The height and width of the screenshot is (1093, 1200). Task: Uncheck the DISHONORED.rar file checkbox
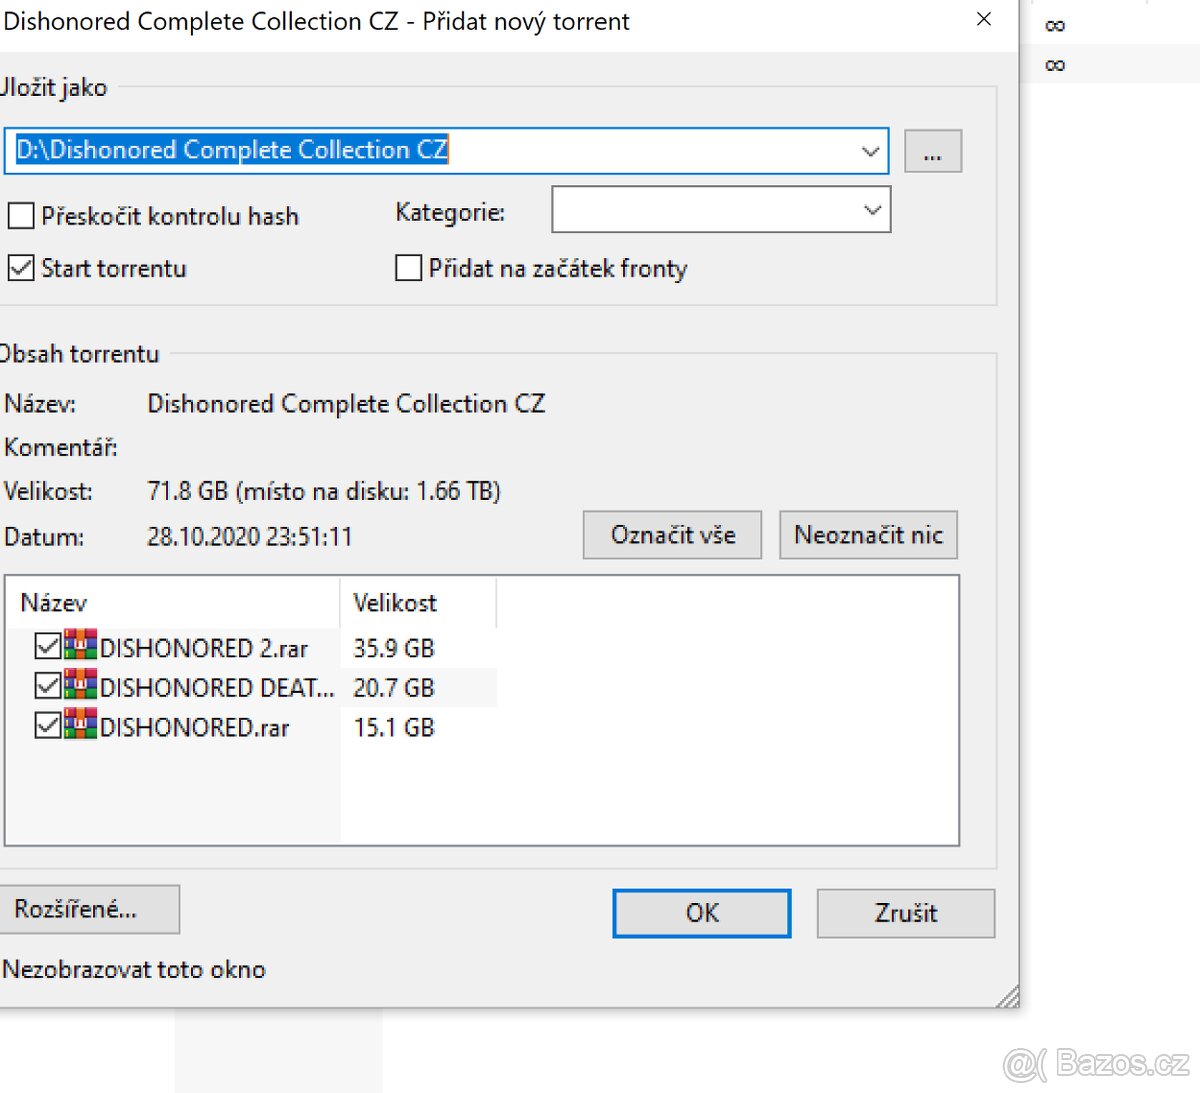(47, 725)
